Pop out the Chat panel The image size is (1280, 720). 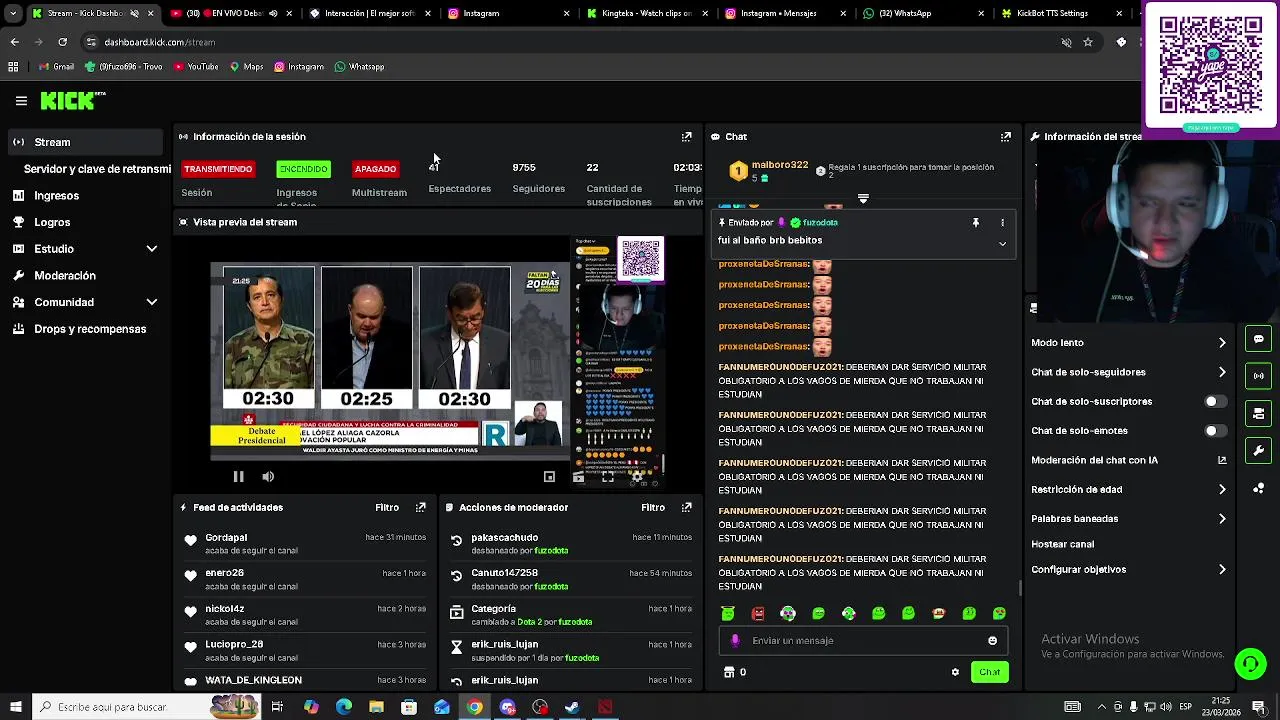coord(1006,137)
